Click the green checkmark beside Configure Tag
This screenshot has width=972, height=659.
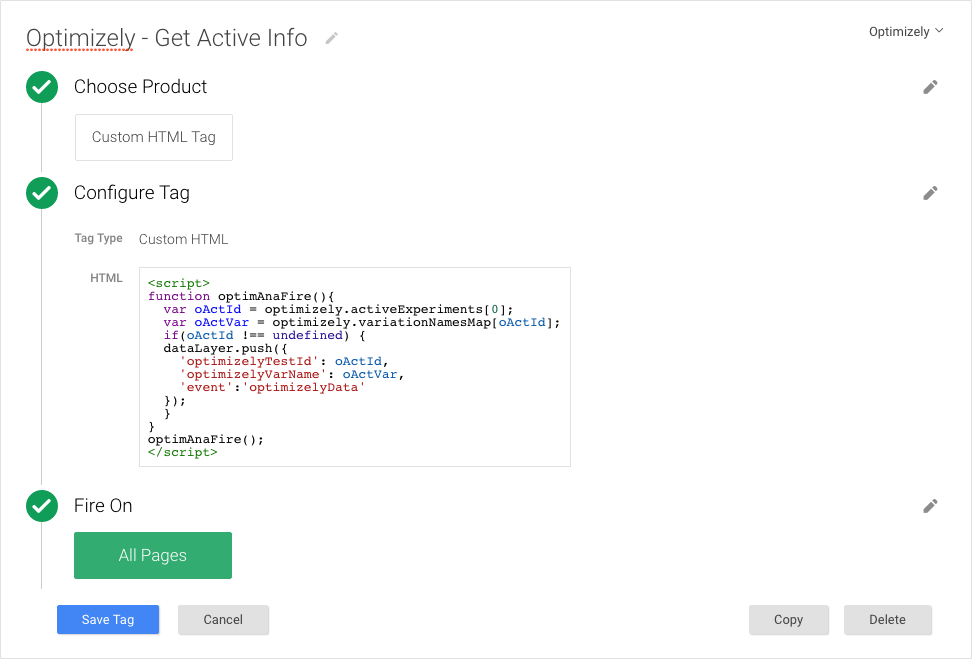tap(41, 193)
